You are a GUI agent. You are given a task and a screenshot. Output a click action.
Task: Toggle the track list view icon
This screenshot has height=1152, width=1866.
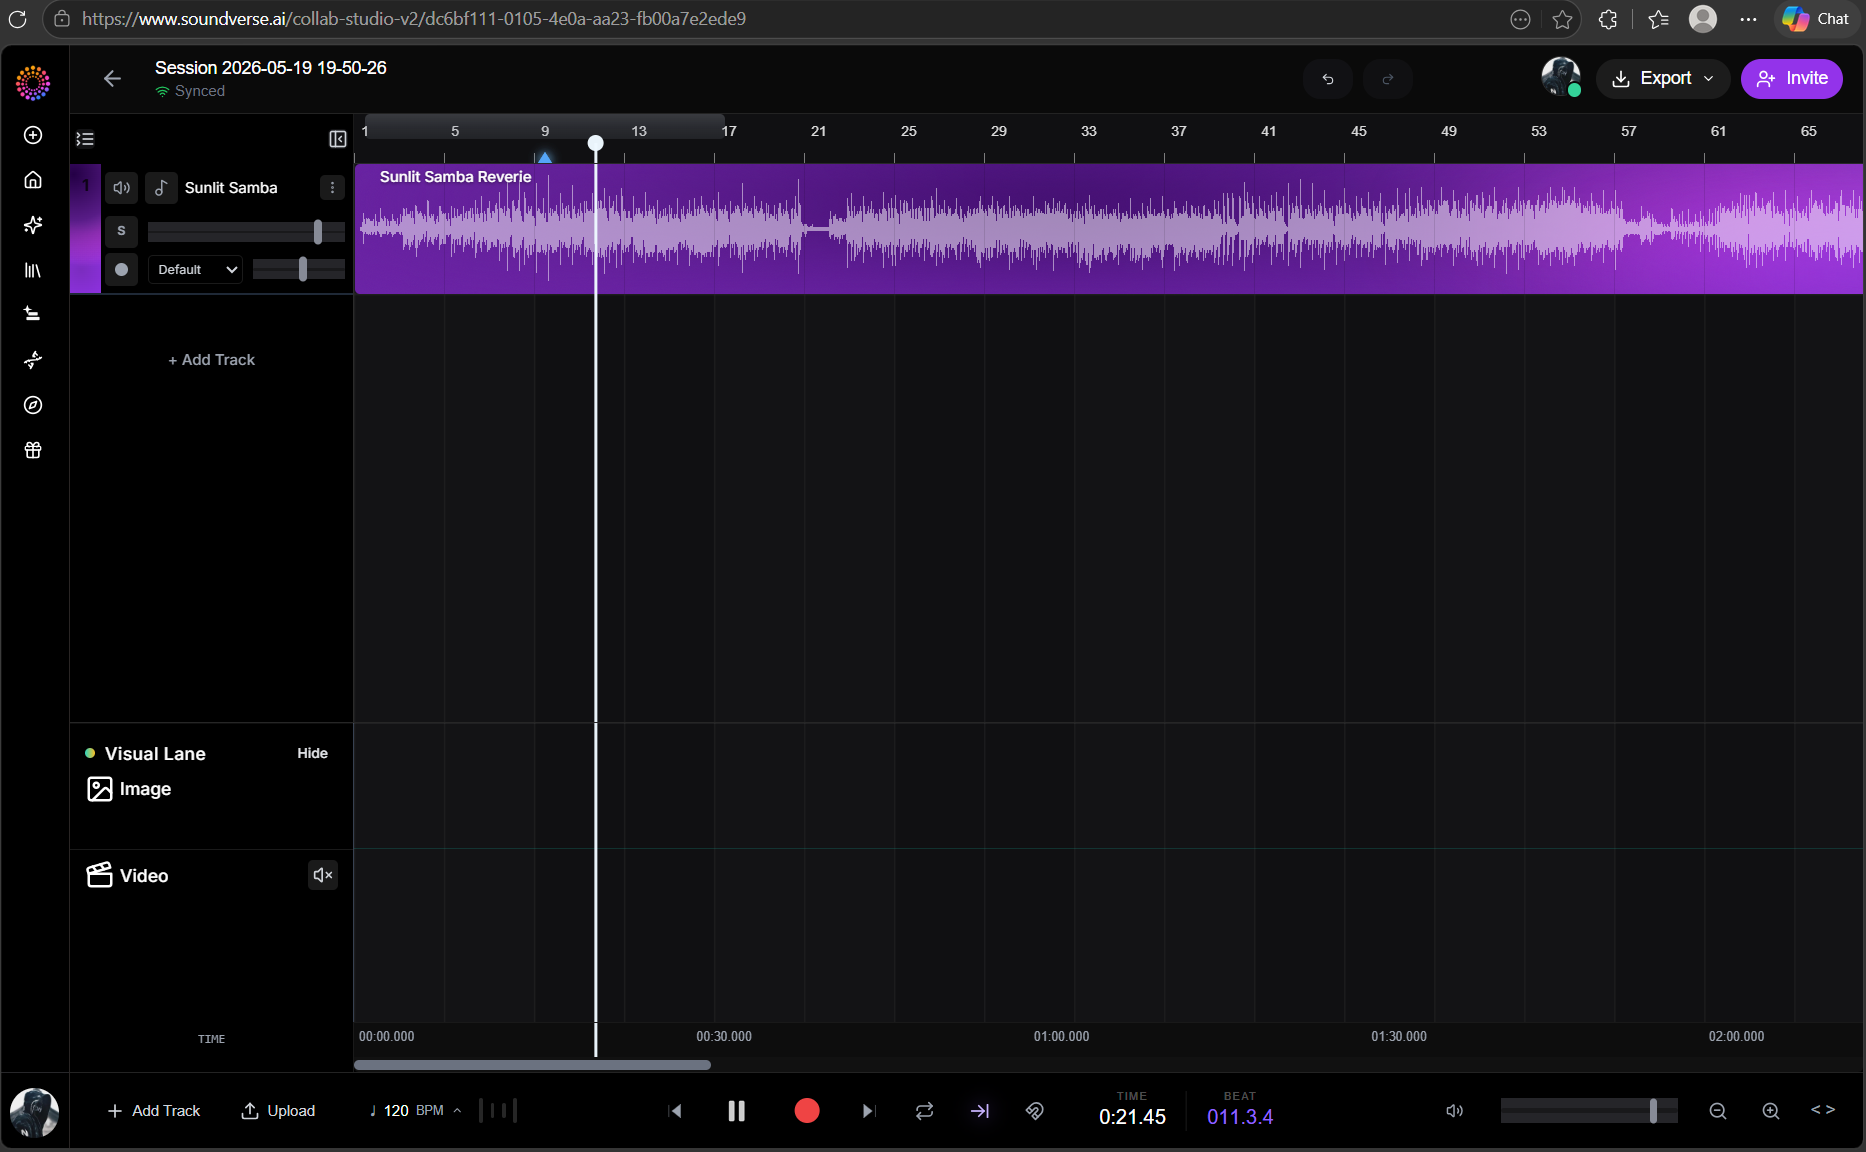pos(85,139)
